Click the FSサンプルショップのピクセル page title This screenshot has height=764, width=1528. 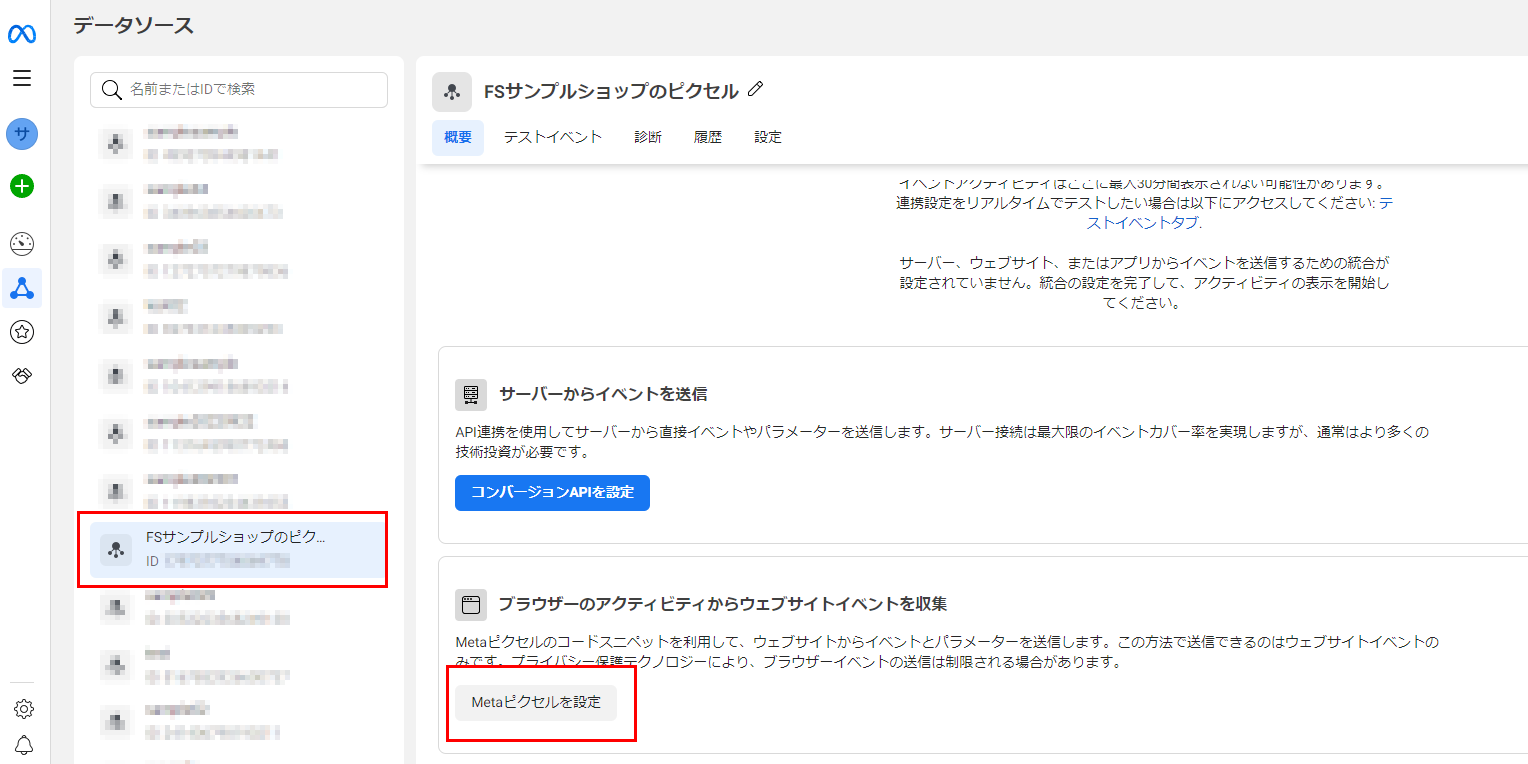pos(611,91)
